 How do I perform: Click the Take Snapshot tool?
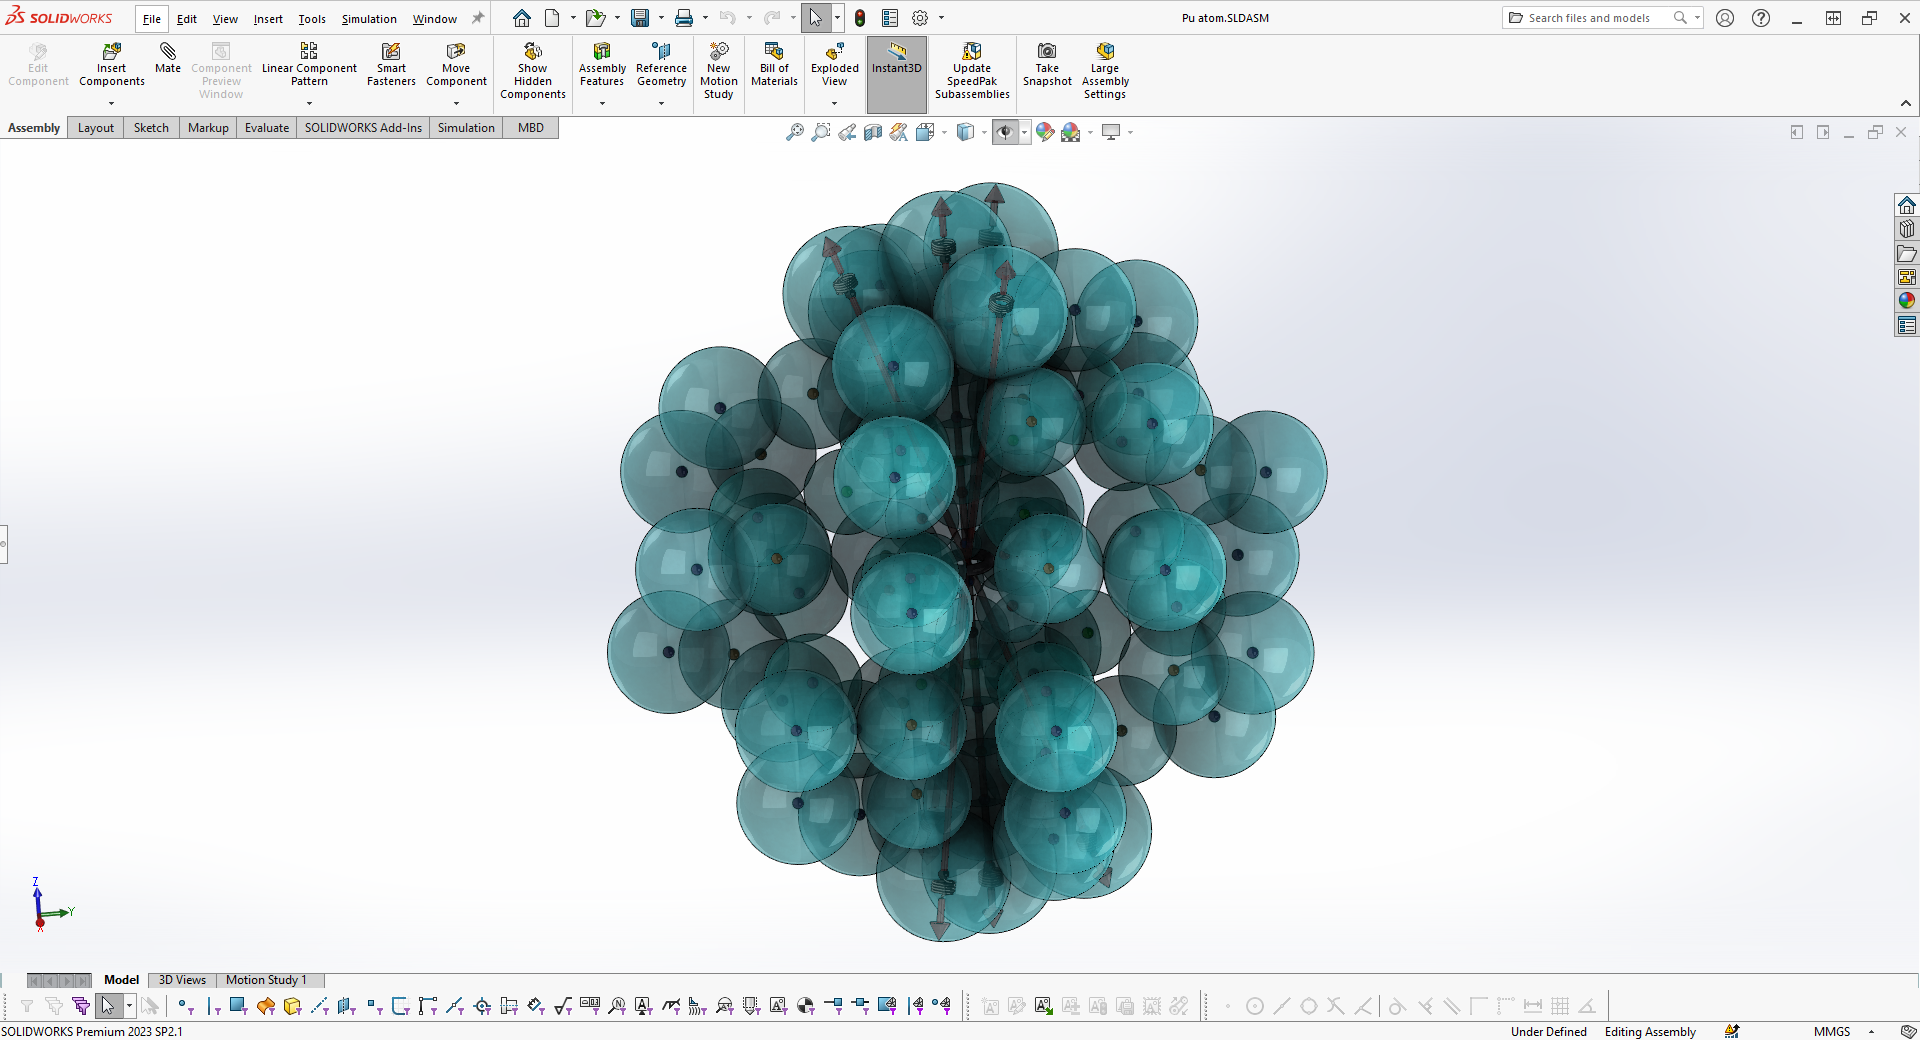coord(1046,70)
